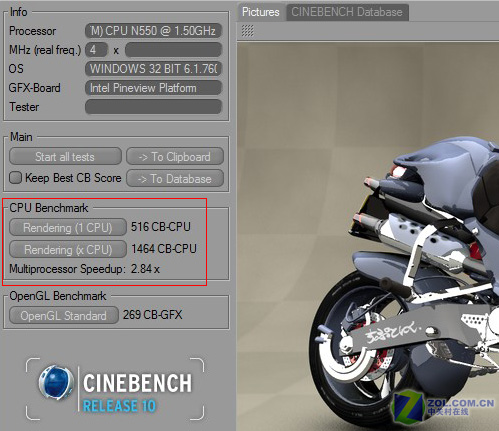Copy results with To Clipboard button
The image size is (499, 431).
click(175, 156)
